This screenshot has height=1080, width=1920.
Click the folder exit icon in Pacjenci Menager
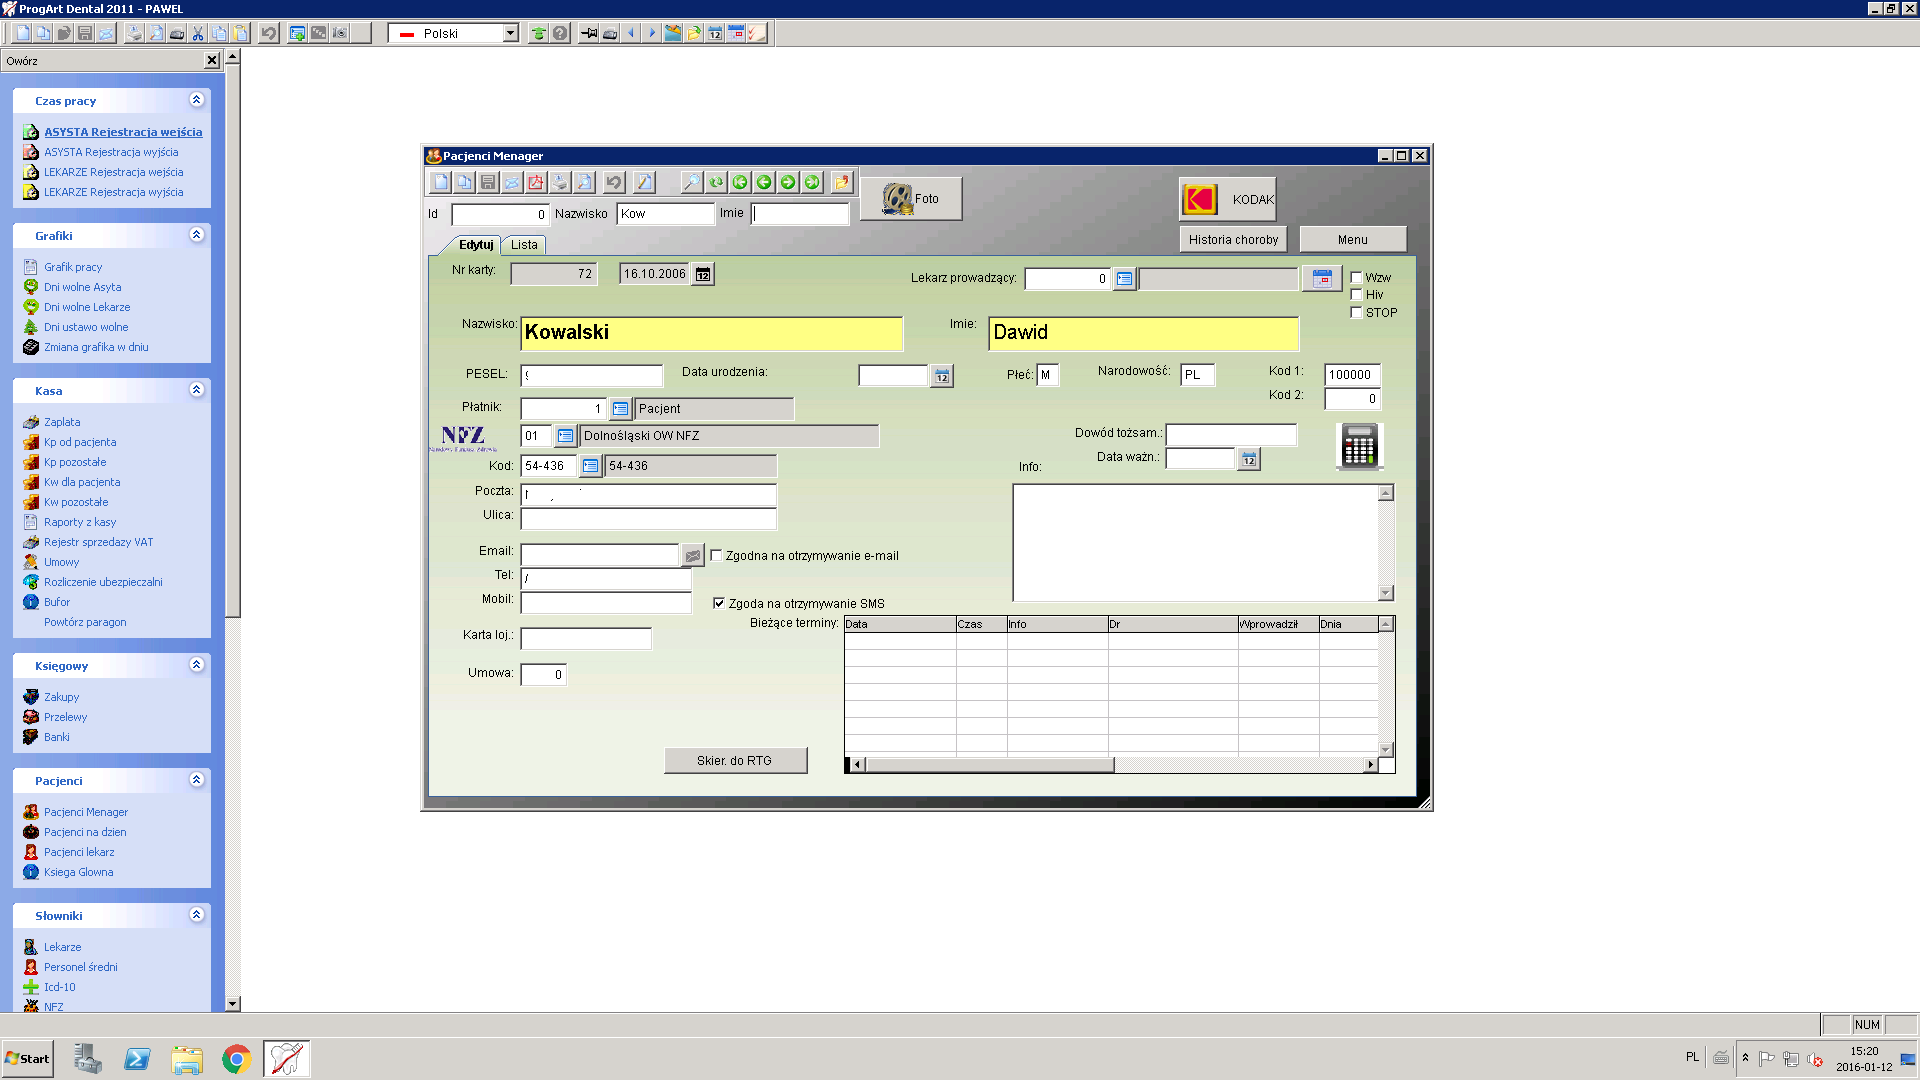(842, 182)
